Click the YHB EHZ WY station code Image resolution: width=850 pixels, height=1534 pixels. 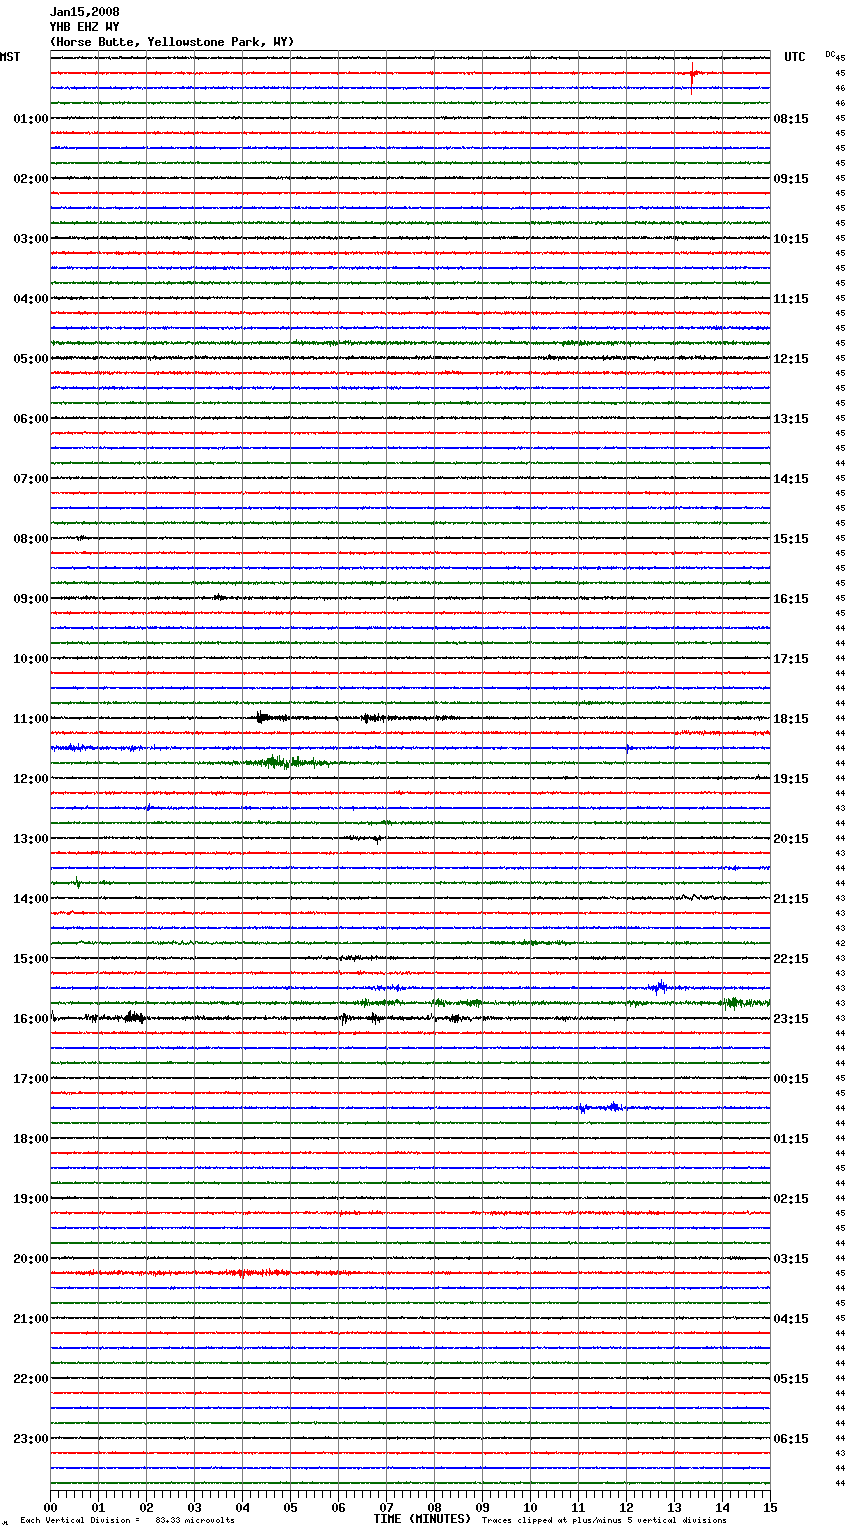pos(85,27)
